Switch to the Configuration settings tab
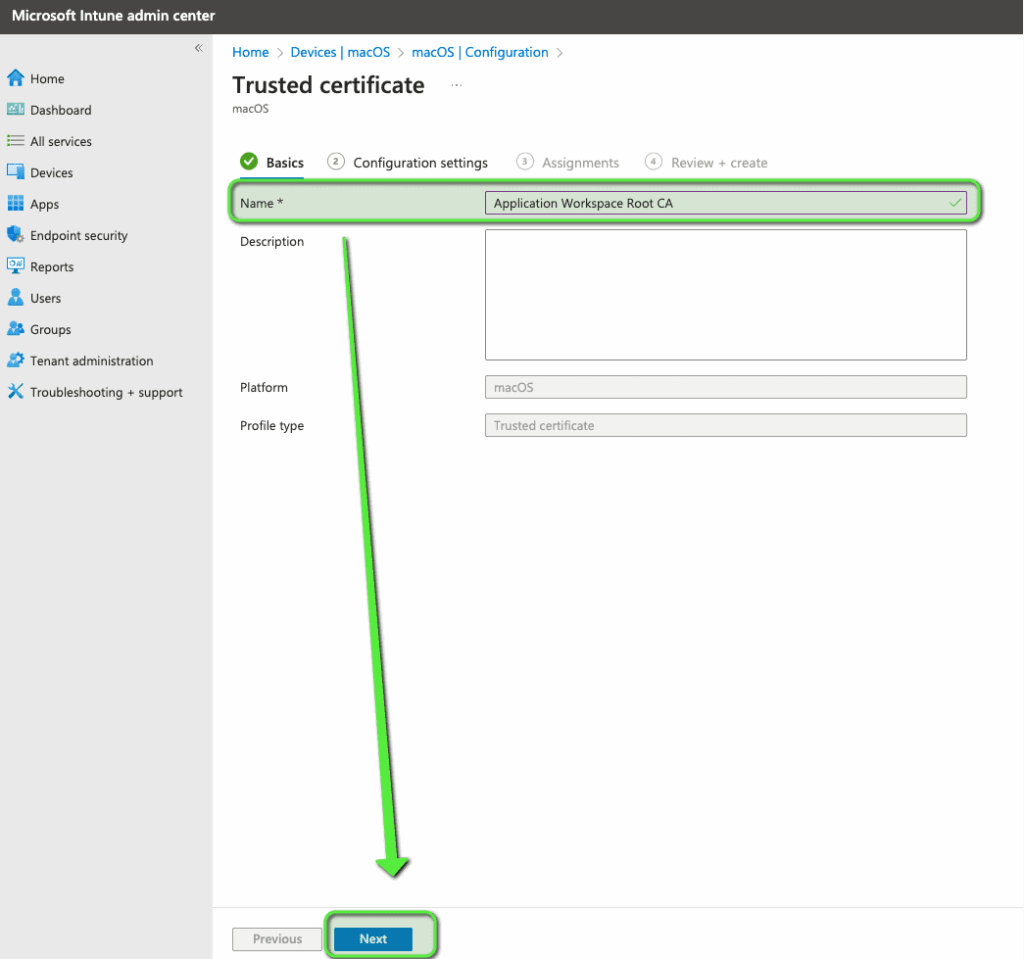The height and width of the screenshot is (959, 1024). click(420, 162)
